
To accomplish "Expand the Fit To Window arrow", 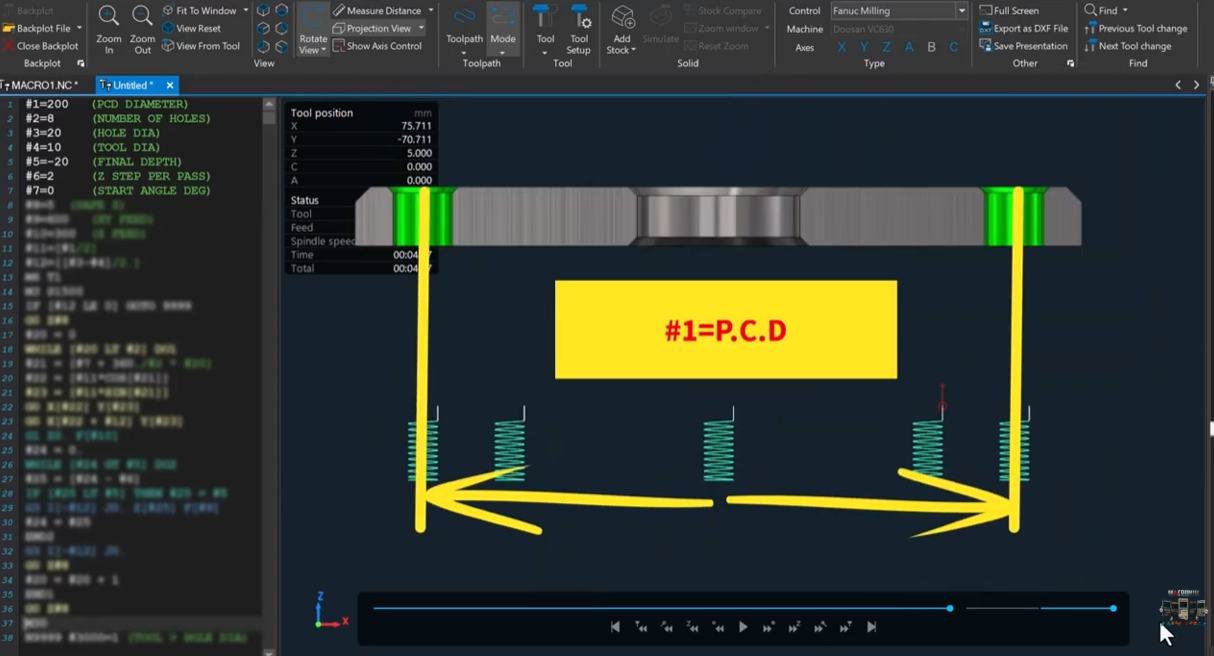I will pos(246,11).
